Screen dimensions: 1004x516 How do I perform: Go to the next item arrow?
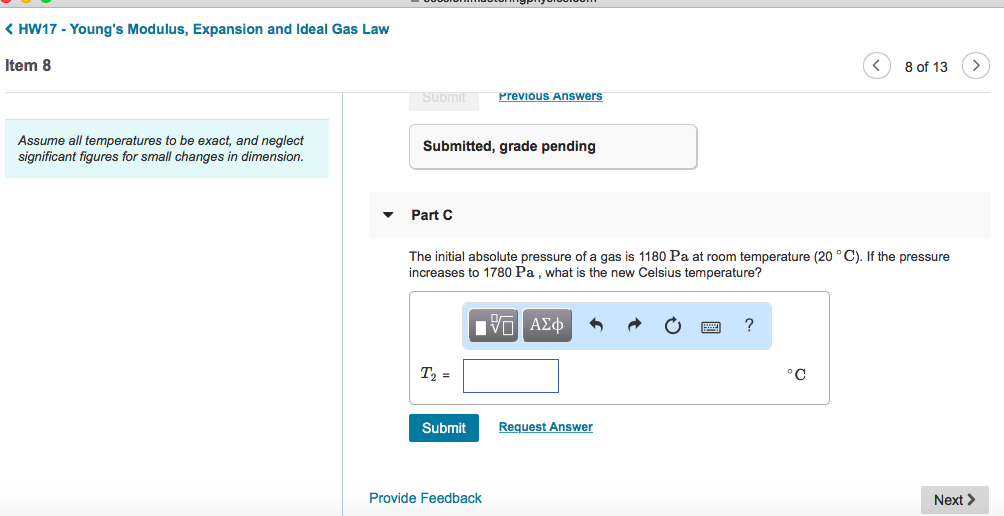tap(975, 66)
